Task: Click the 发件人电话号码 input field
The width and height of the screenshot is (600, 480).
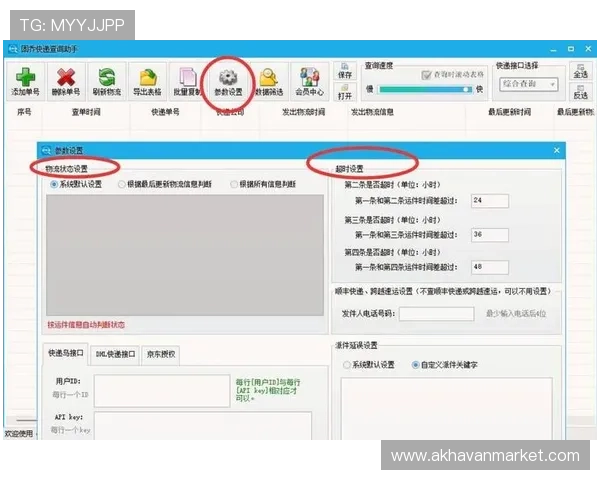Action: click(x=437, y=314)
